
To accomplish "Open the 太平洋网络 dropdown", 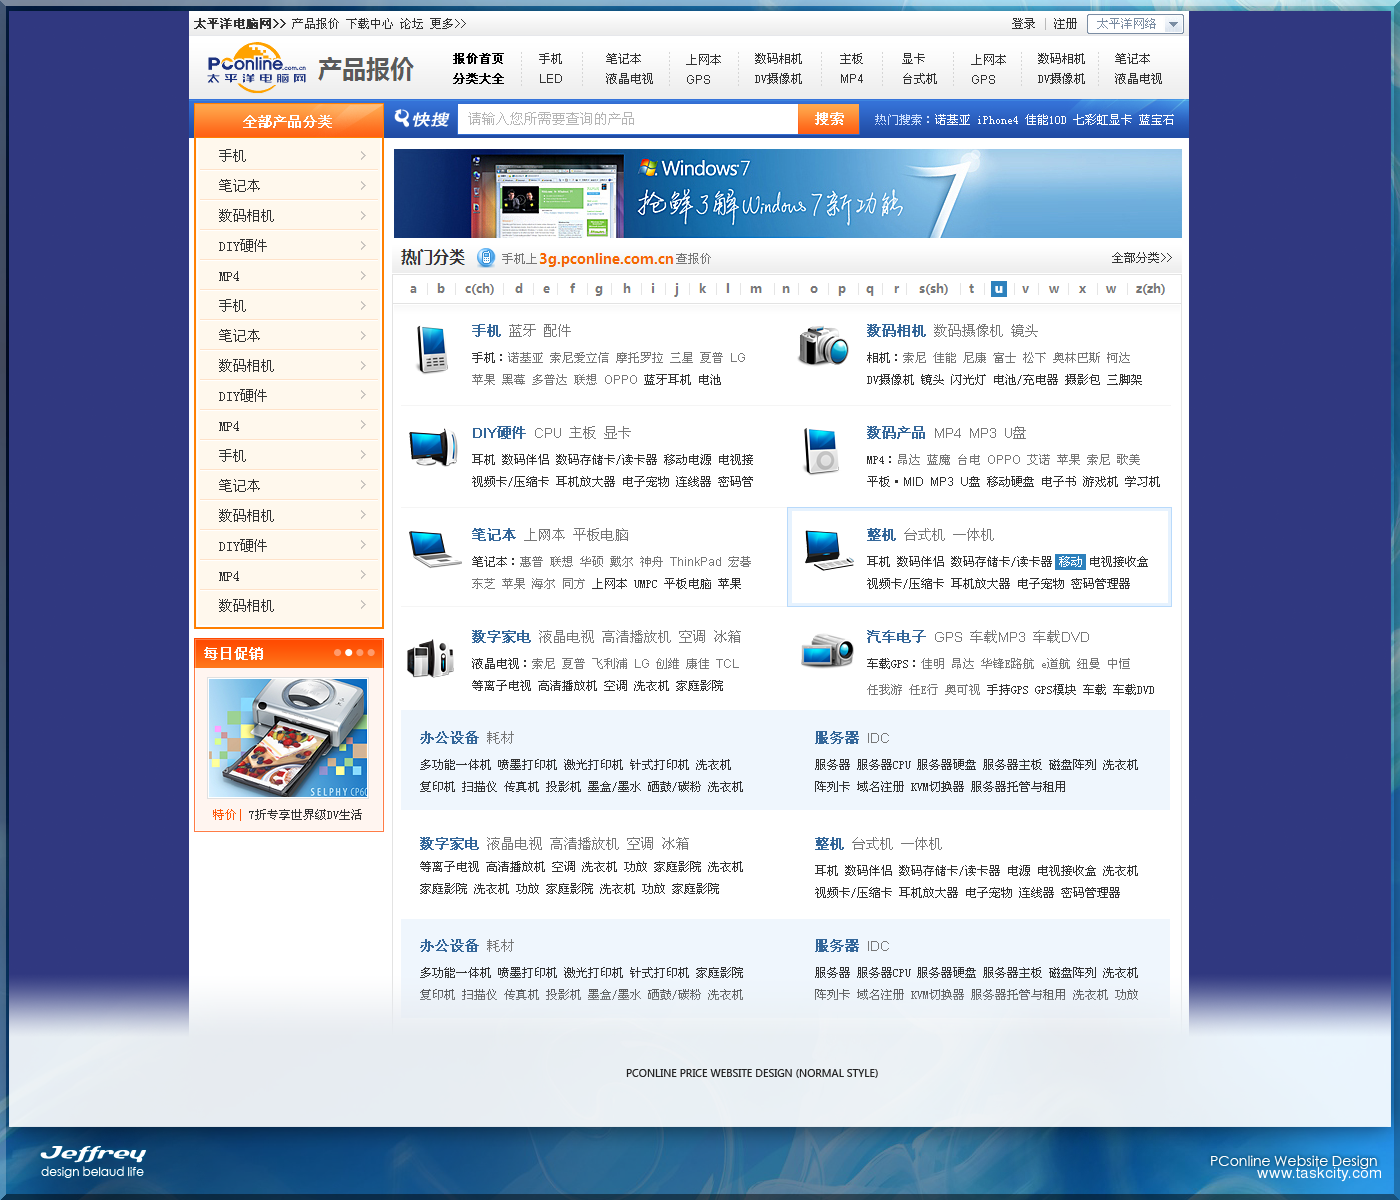I will point(1135,24).
